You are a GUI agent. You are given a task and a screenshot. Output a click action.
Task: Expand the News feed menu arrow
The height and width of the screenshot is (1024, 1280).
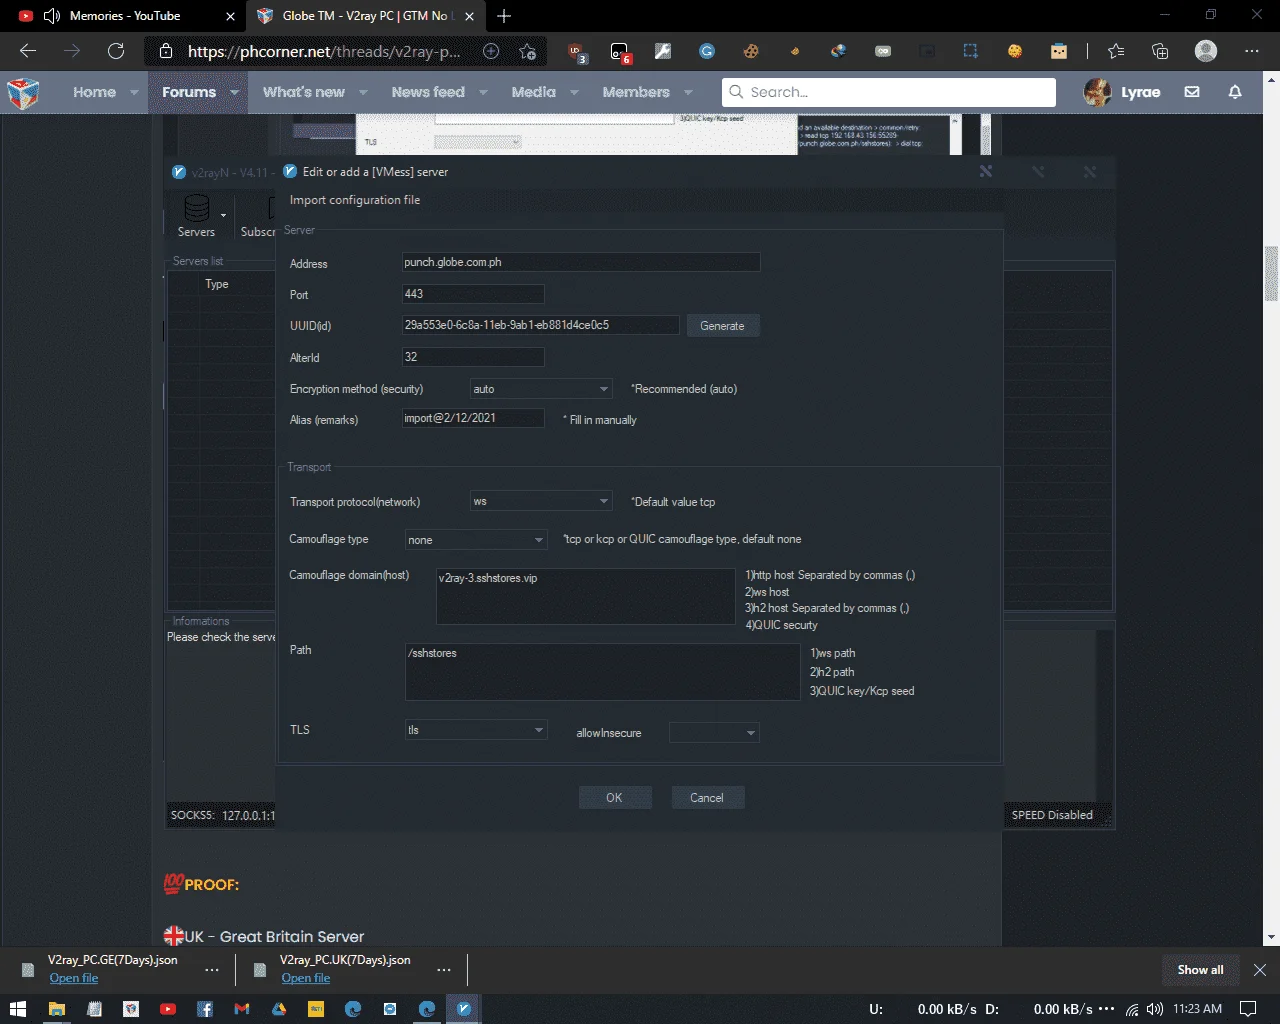click(x=483, y=92)
